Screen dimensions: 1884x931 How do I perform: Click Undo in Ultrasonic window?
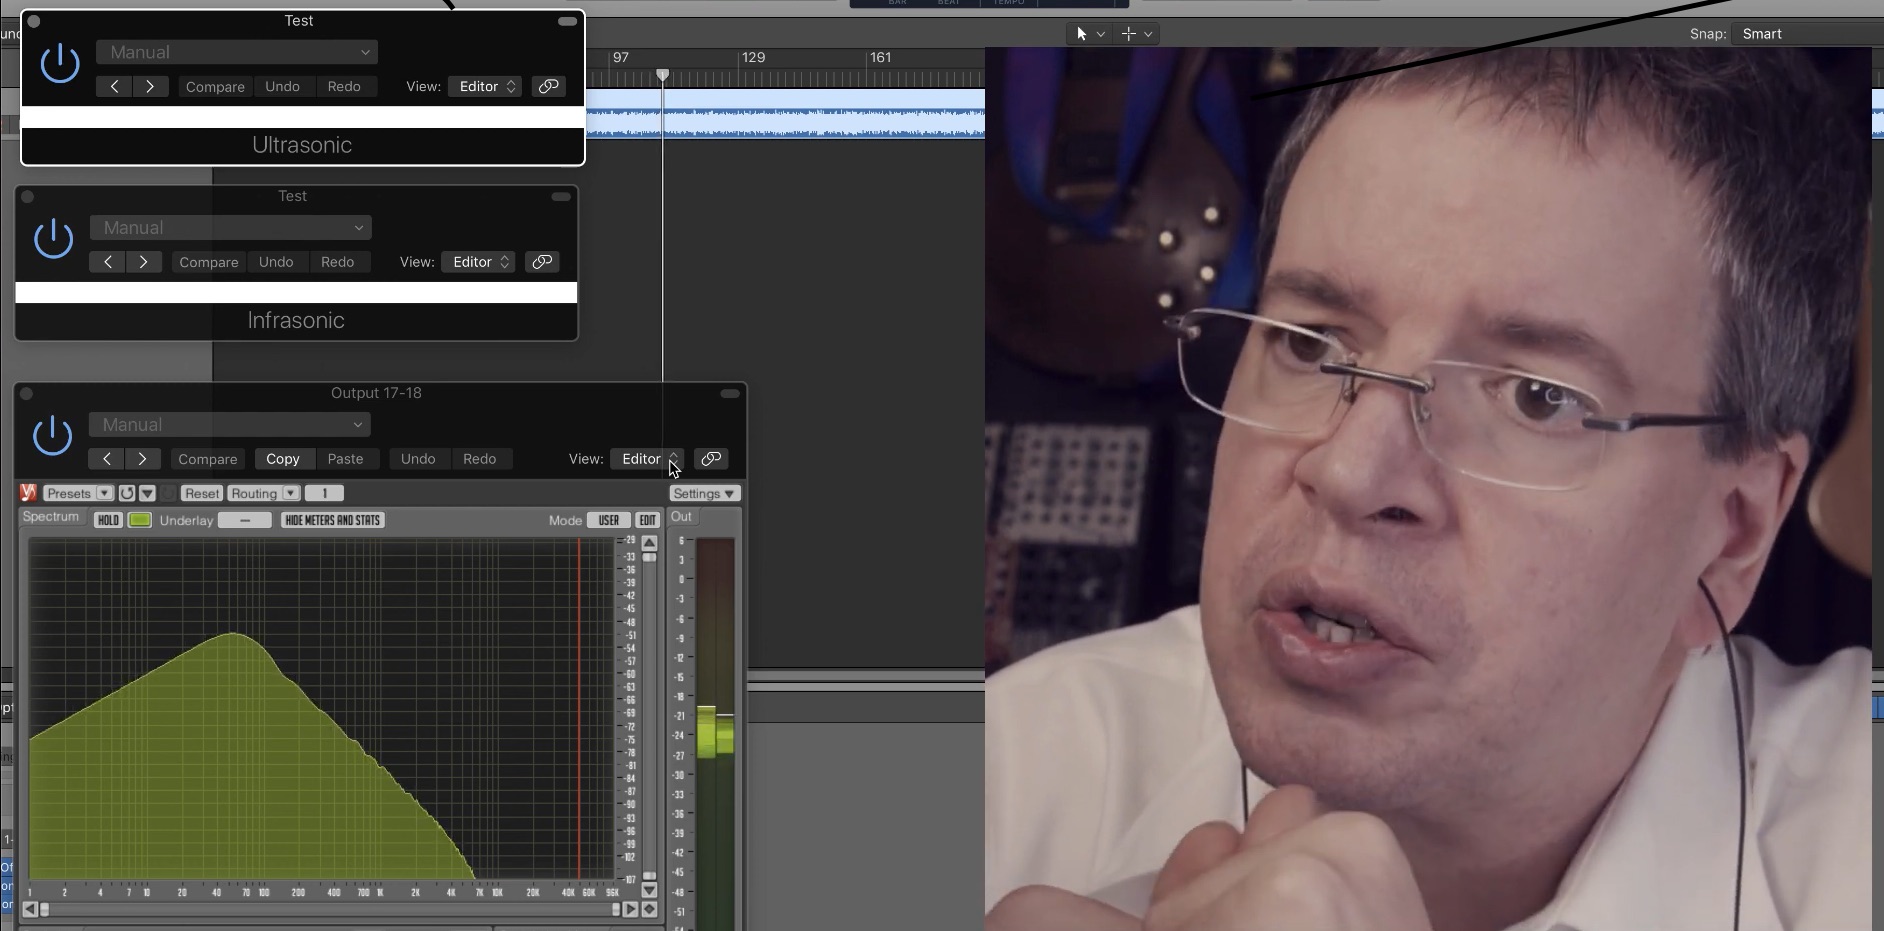tap(283, 87)
